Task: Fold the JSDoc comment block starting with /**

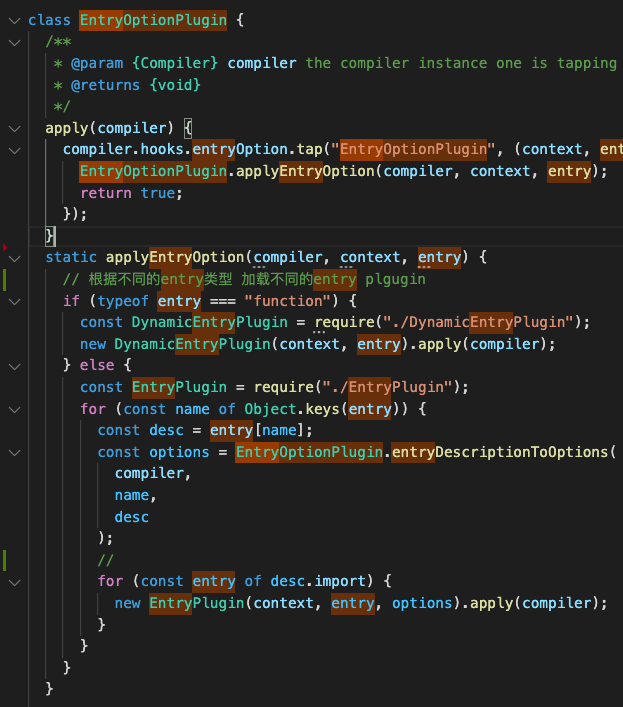Action: tap(14, 43)
